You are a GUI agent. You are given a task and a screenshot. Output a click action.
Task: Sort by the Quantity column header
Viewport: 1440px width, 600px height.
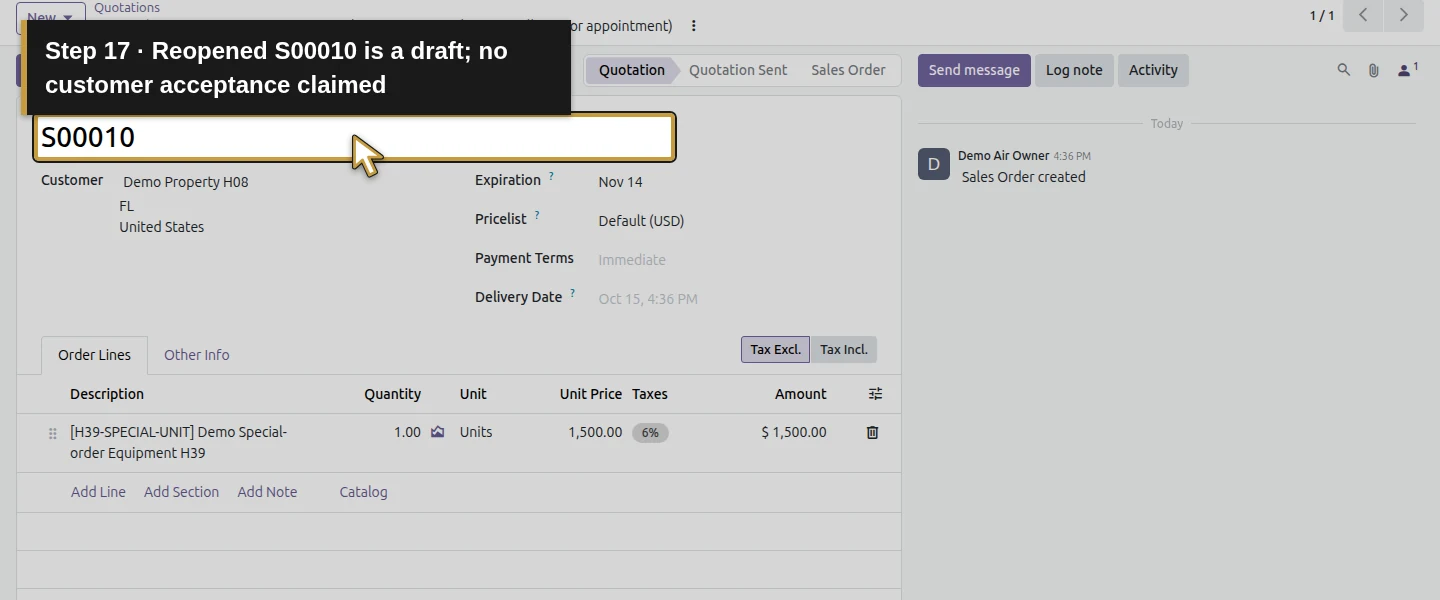coord(392,394)
